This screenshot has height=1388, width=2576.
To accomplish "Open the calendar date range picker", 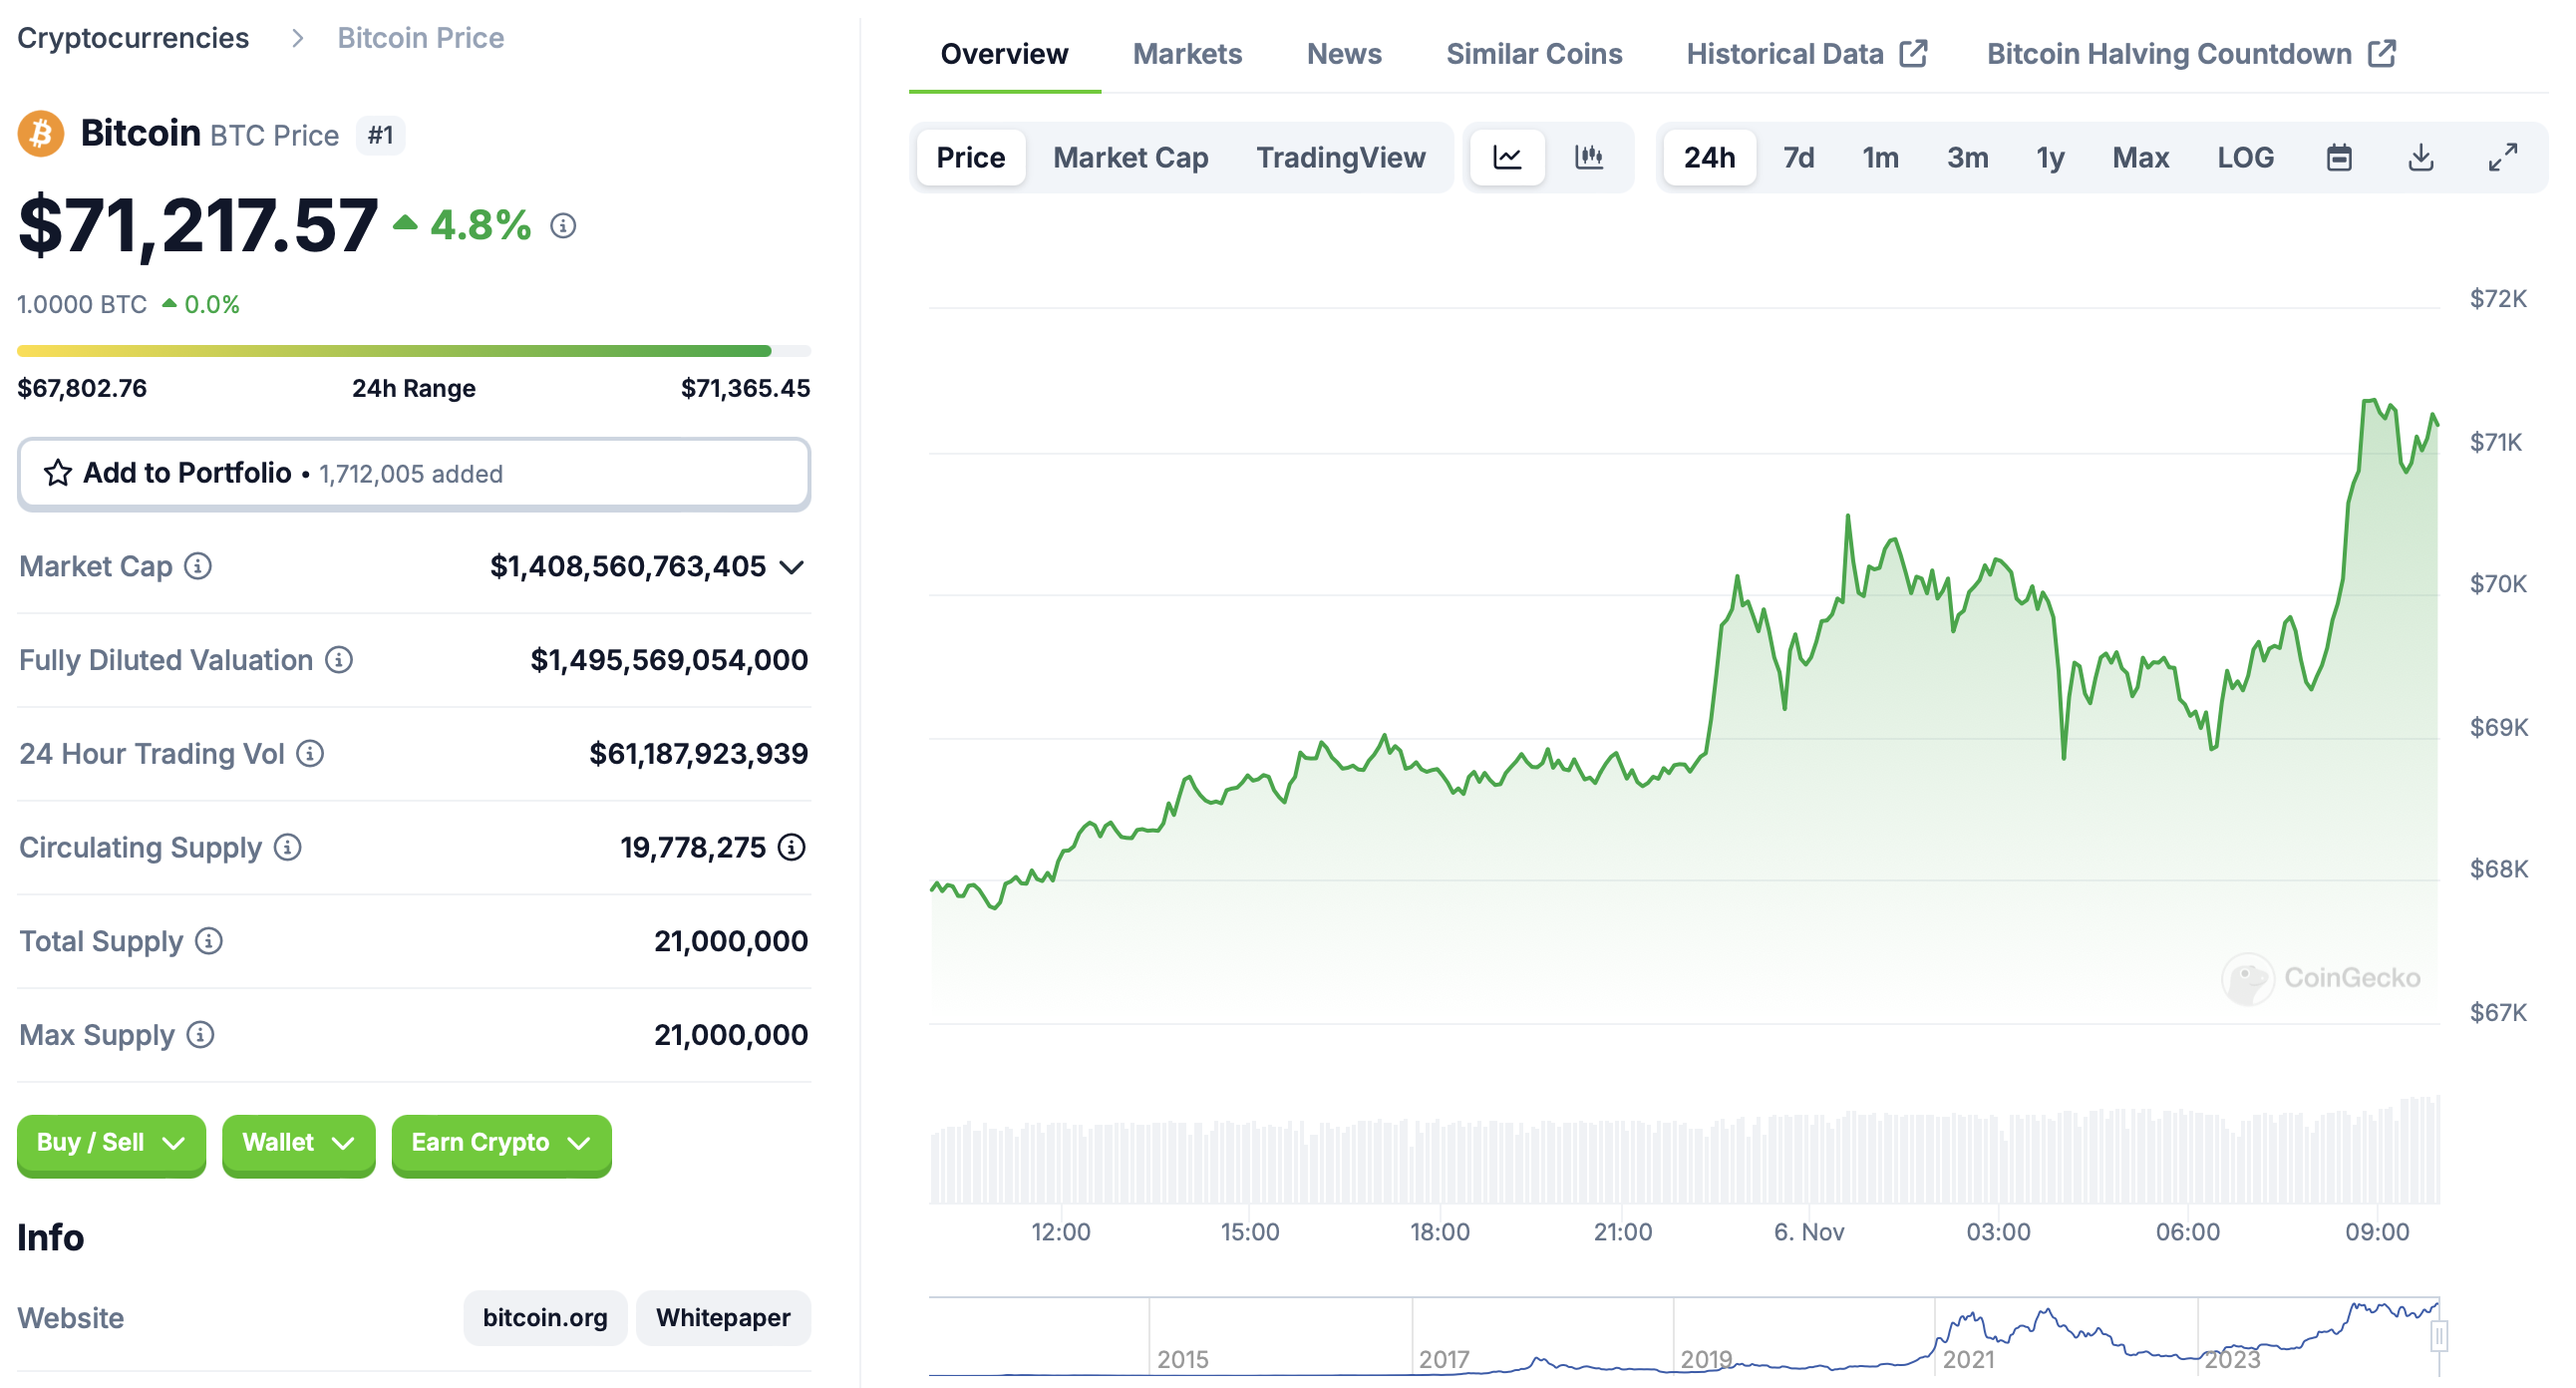I will click(2338, 157).
